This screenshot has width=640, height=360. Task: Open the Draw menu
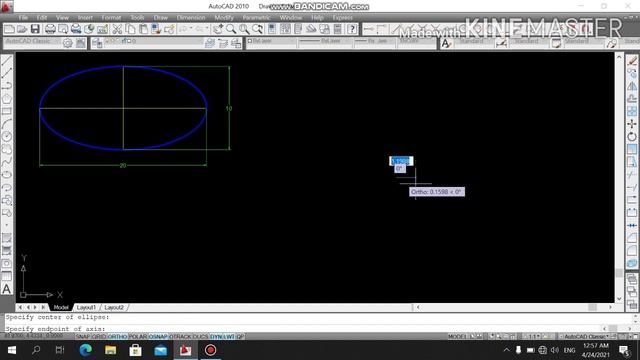pyautogui.click(x=161, y=18)
